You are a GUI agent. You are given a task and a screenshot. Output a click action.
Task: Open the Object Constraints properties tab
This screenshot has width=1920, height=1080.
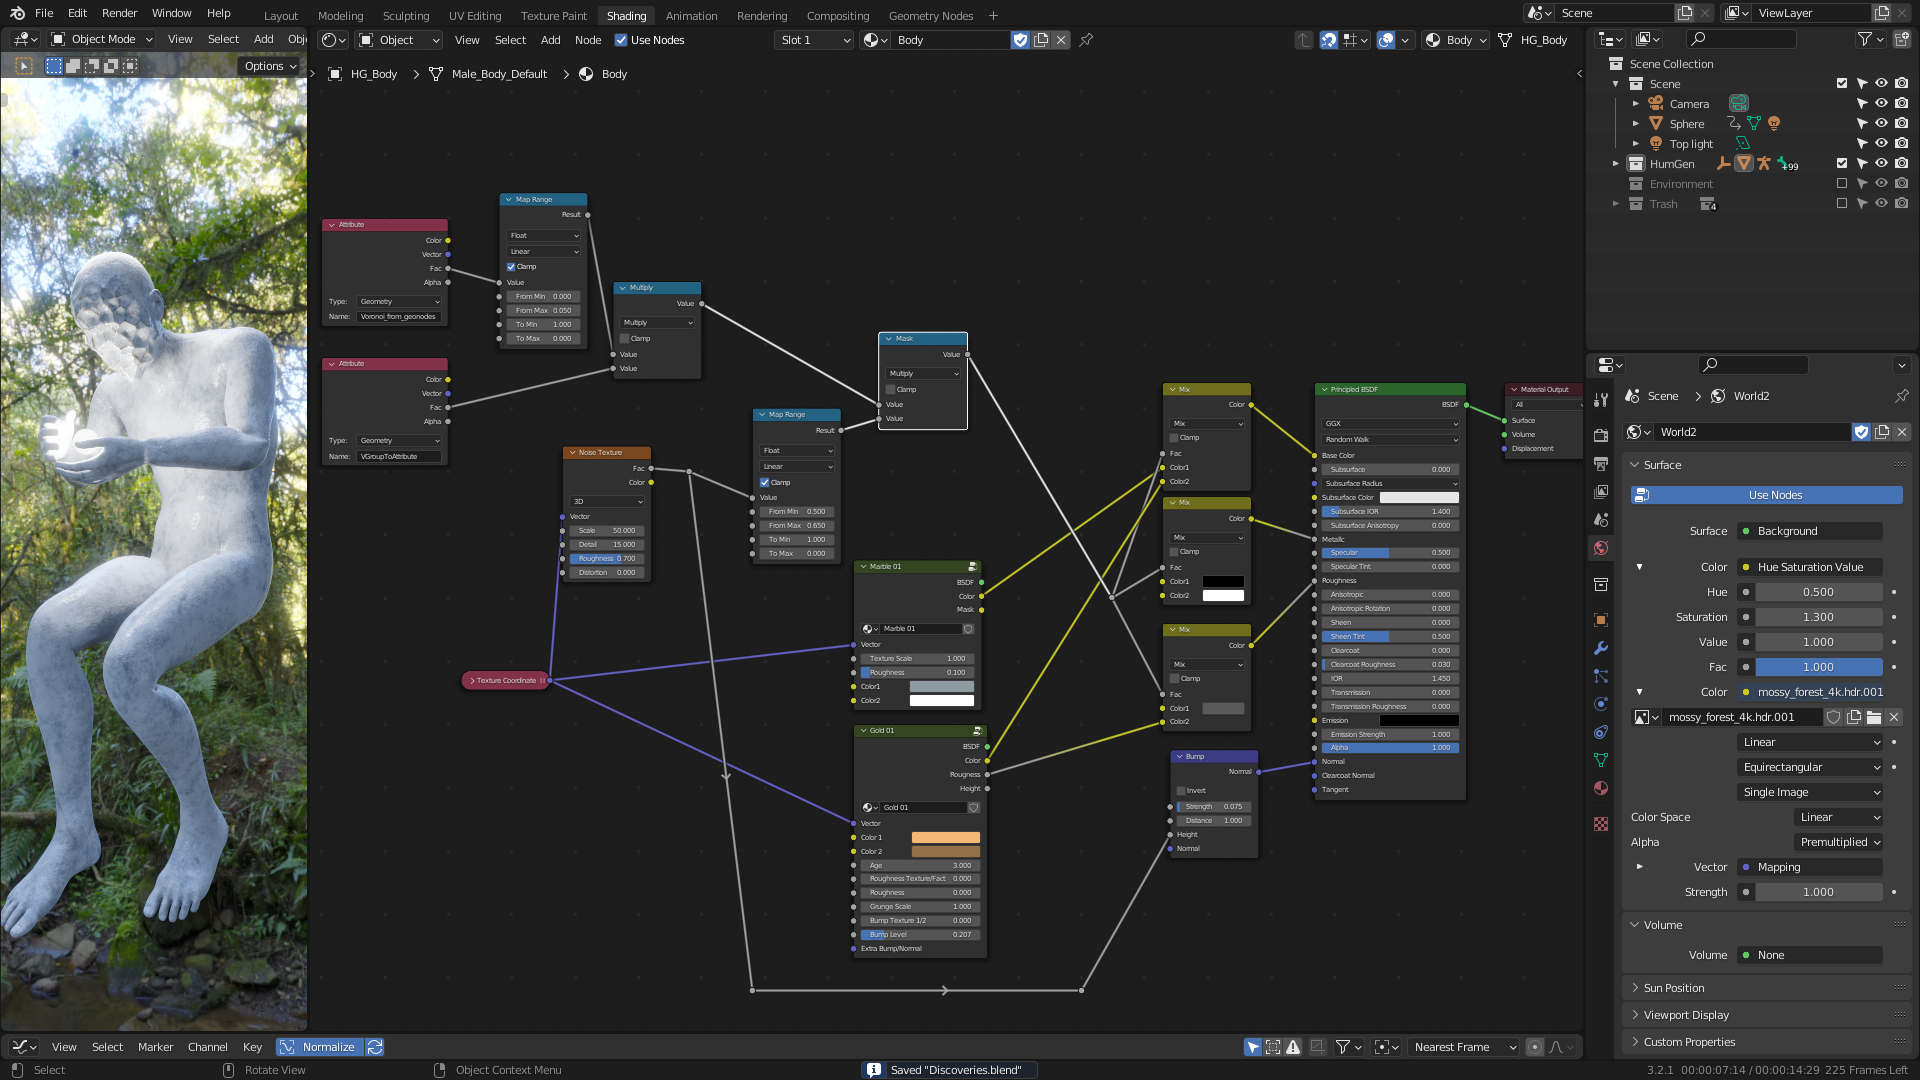click(1601, 732)
